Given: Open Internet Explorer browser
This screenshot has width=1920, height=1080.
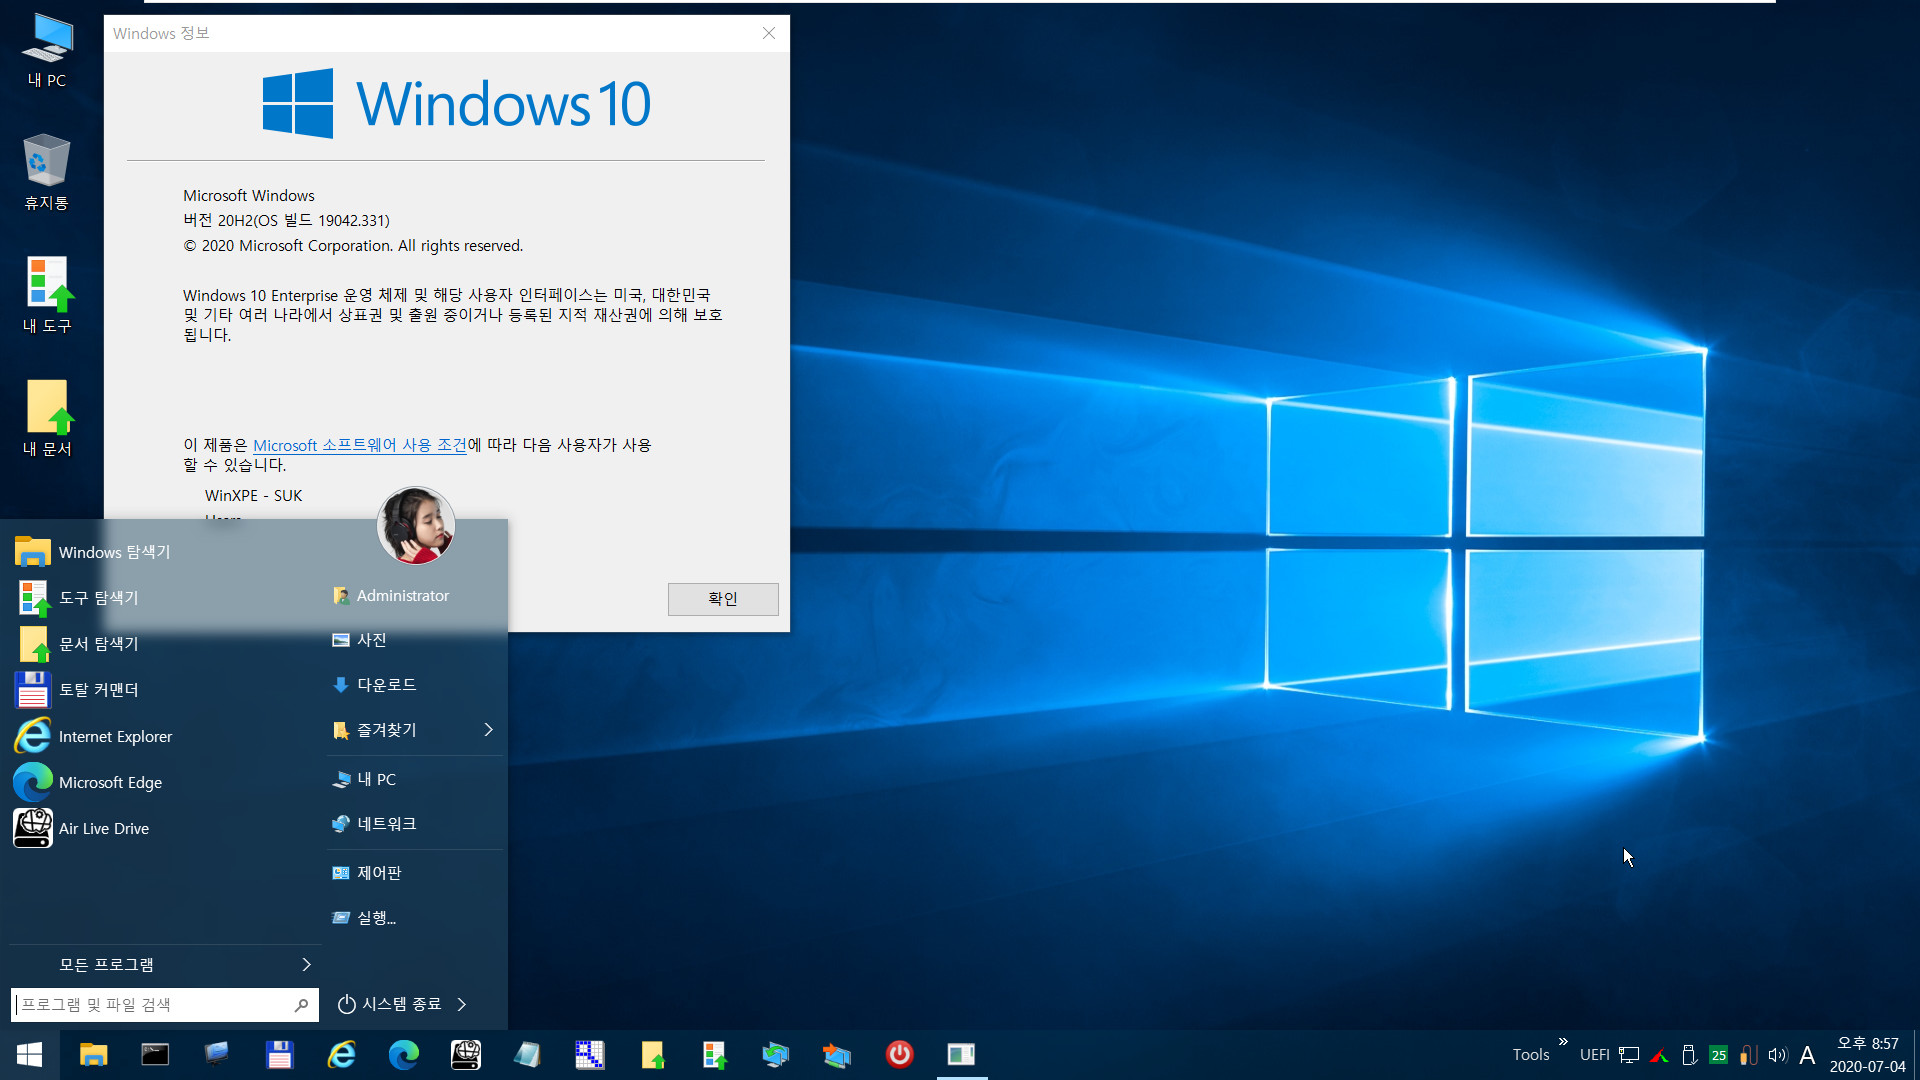Looking at the screenshot, I should [116, 735].
